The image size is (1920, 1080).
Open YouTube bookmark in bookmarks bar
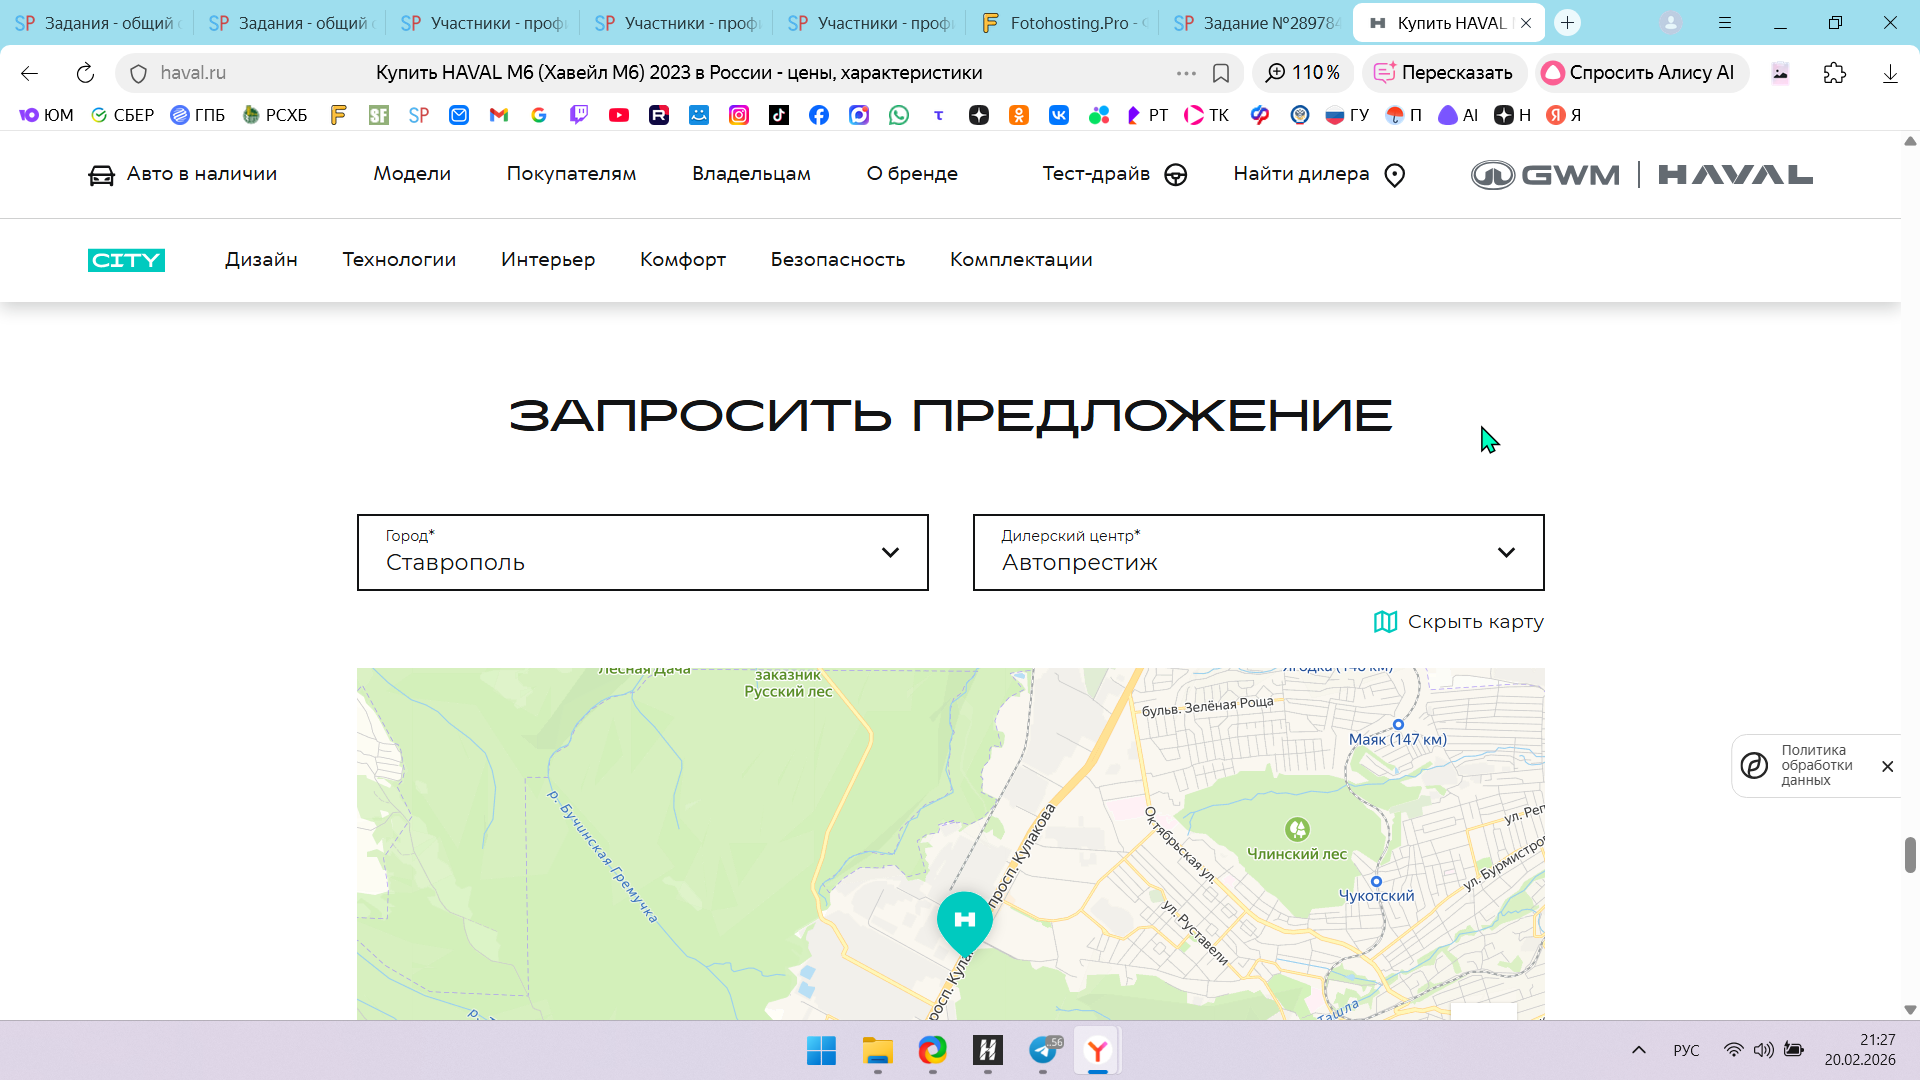click(x=619, y=115)
